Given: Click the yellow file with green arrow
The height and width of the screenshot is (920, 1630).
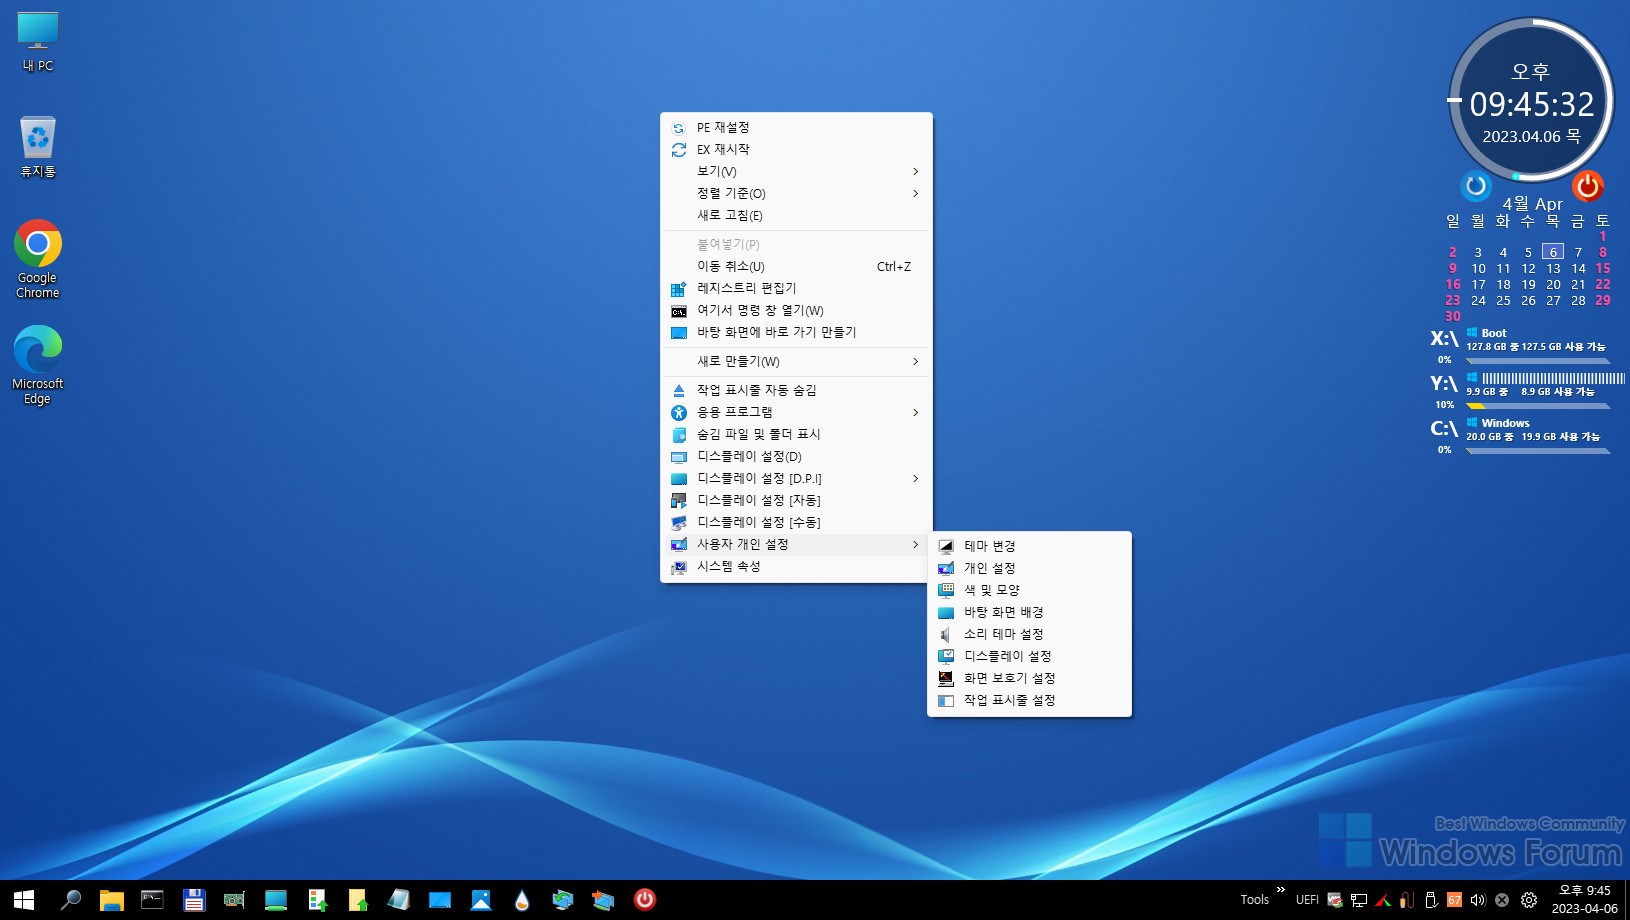Looking at the screenshot, I should coord(357,900).
